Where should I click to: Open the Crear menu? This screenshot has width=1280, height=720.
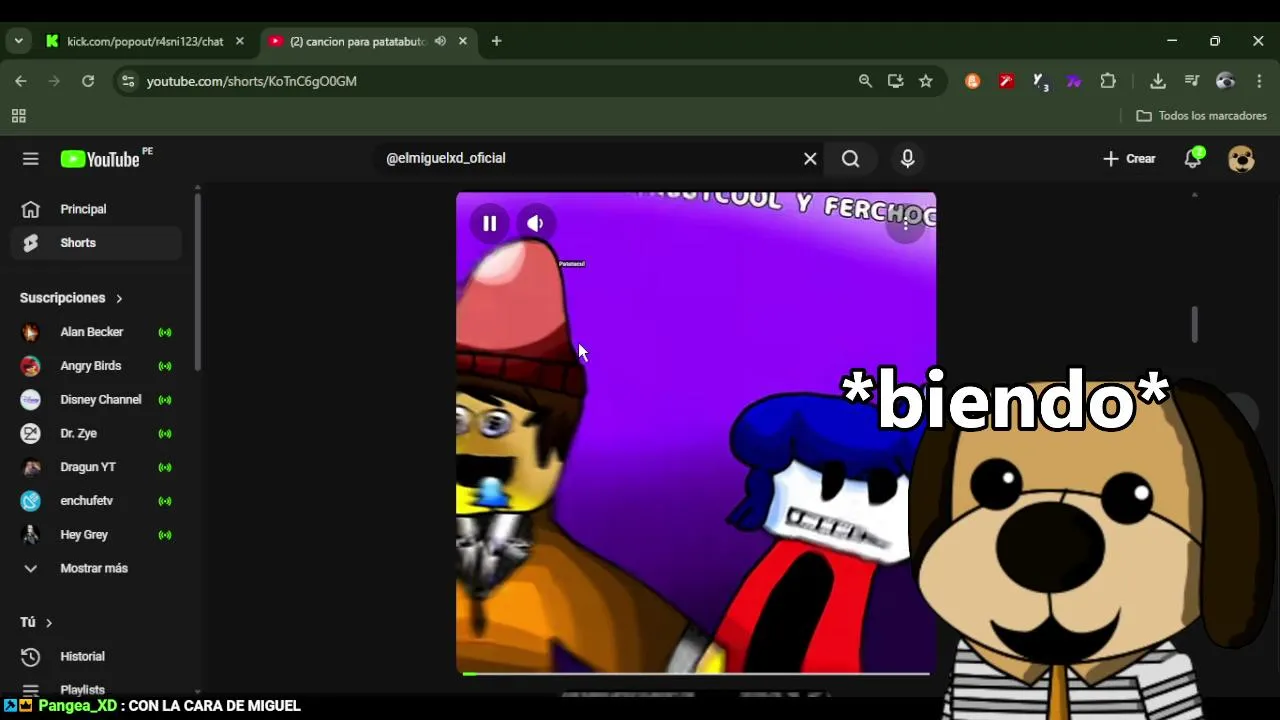point(1129,158)
